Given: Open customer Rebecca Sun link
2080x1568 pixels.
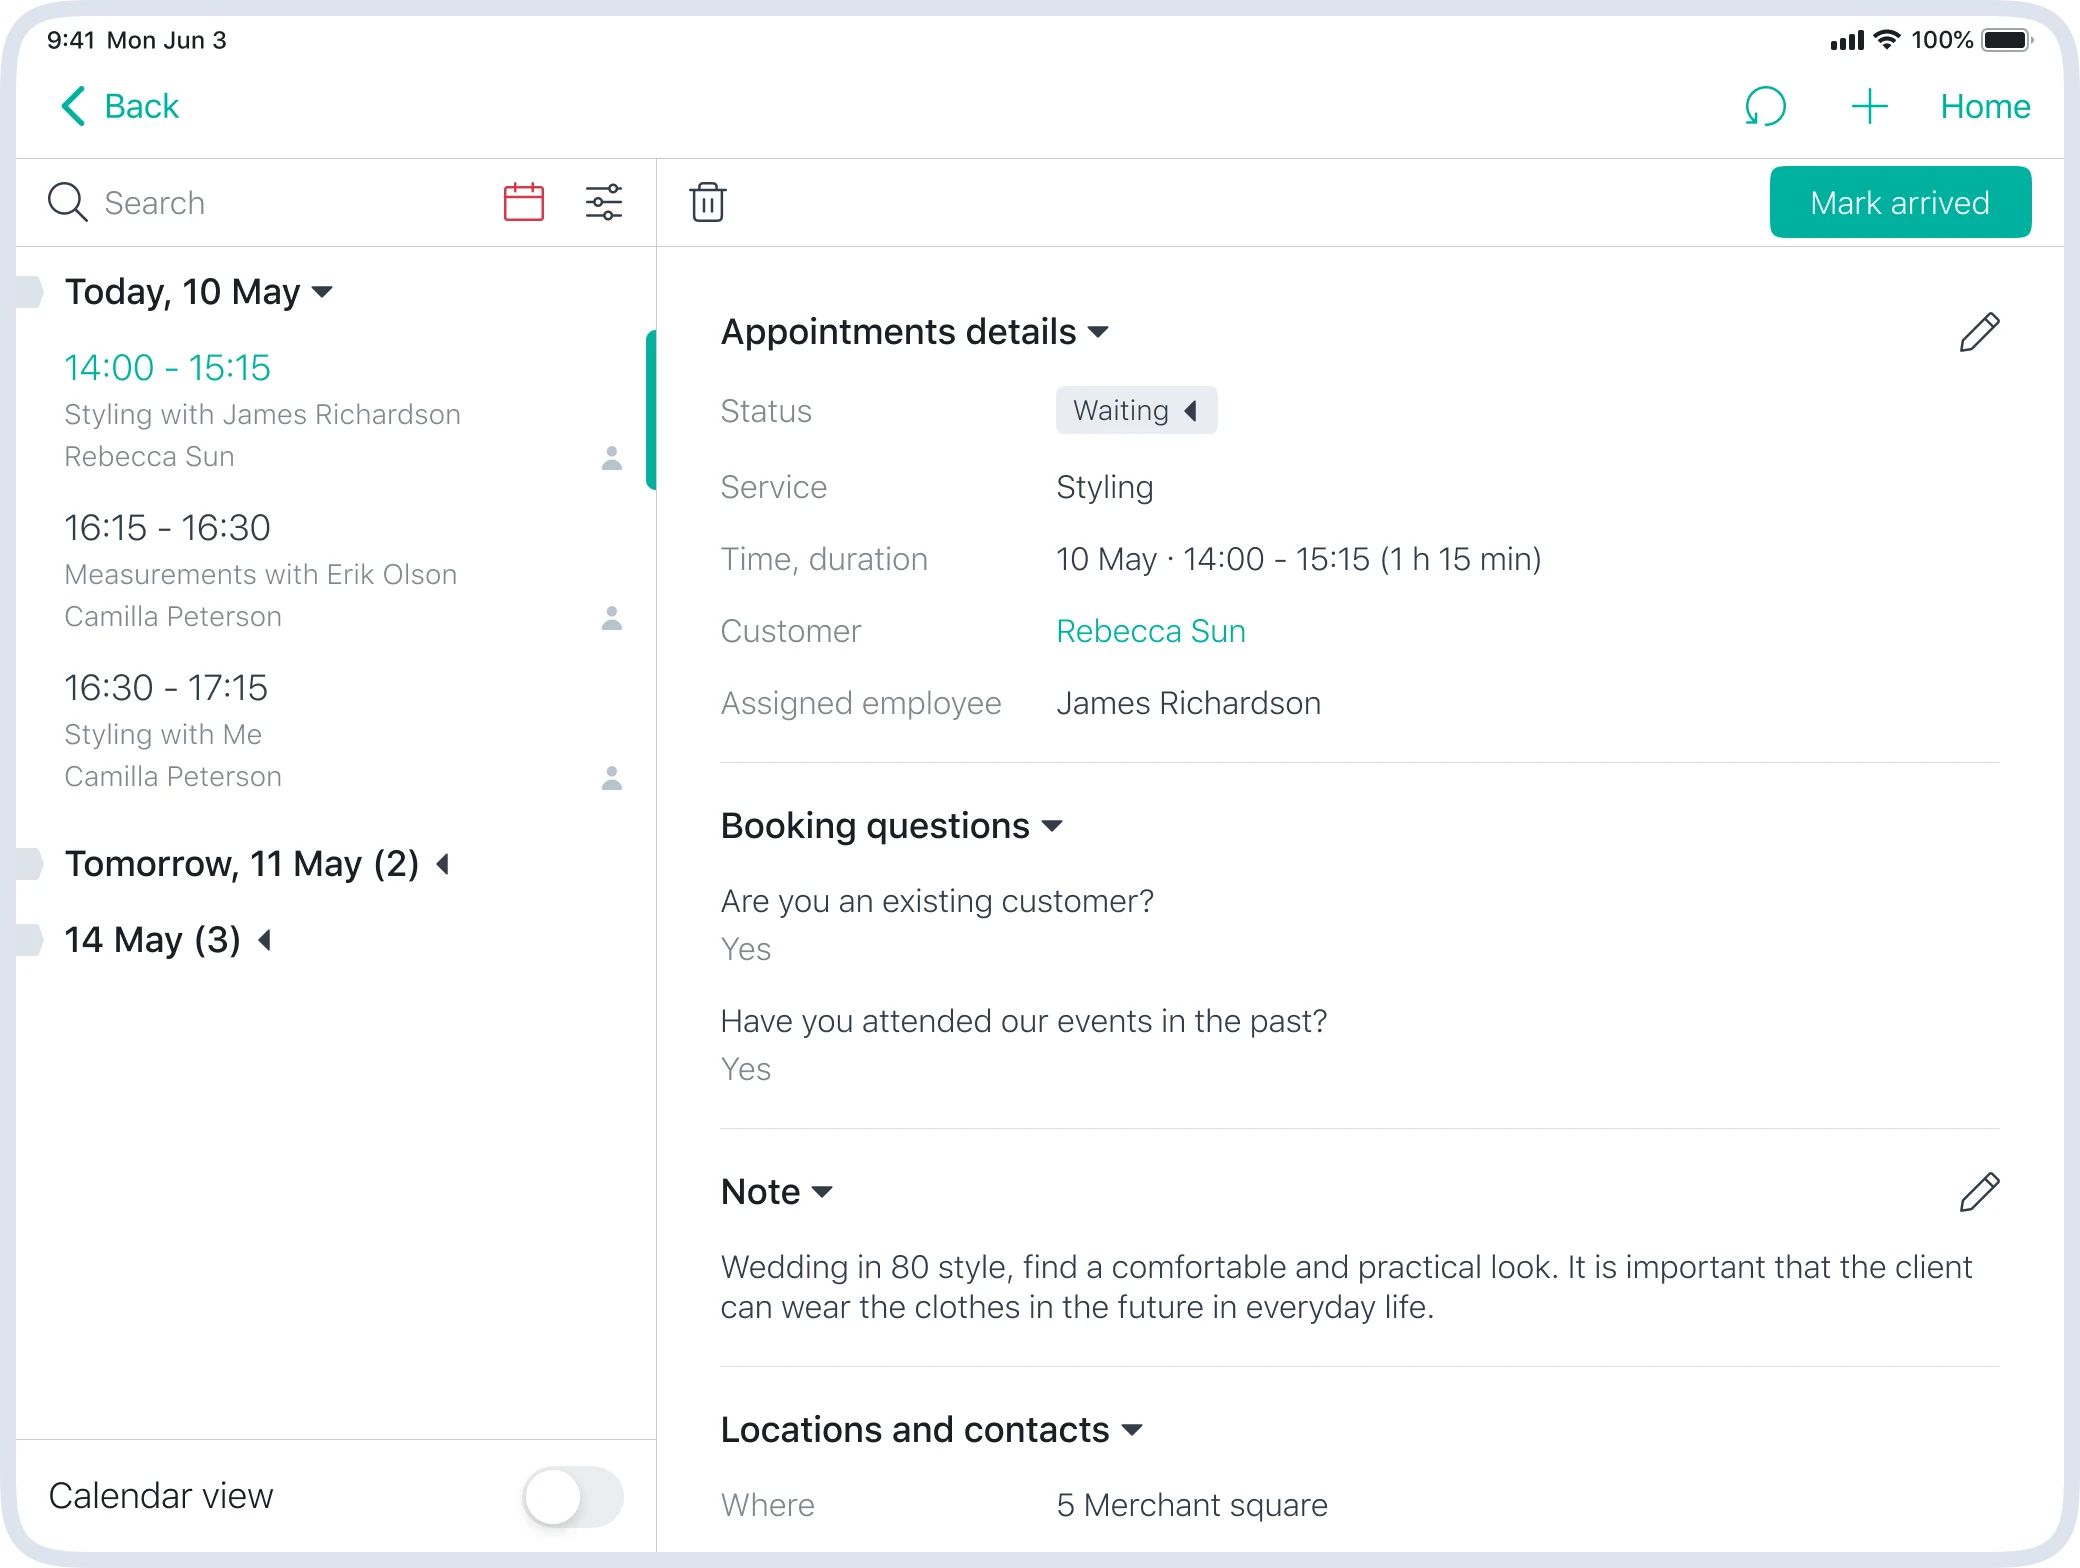Looking at the screenshot, I should coord(1150,631).
